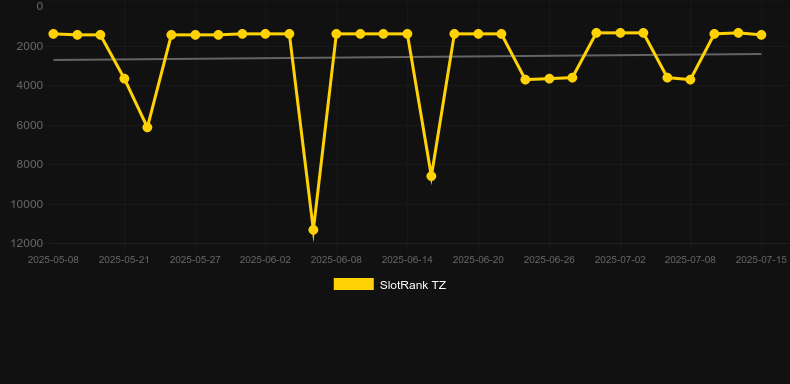
Task: Click the last data point on 2025-07-15
Action: point(761,35)
